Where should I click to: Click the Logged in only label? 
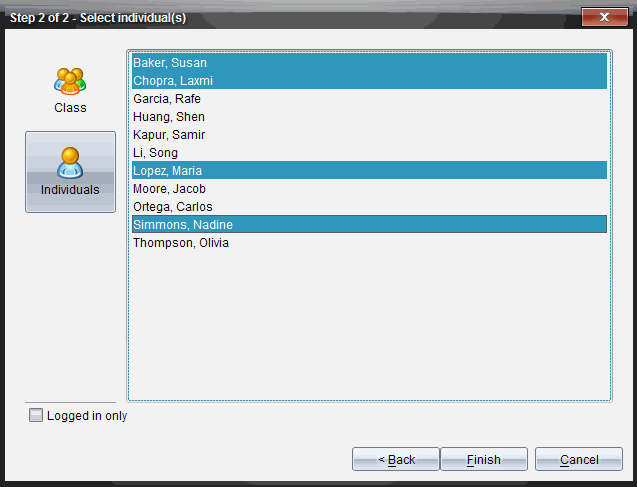tap(87, 416)
